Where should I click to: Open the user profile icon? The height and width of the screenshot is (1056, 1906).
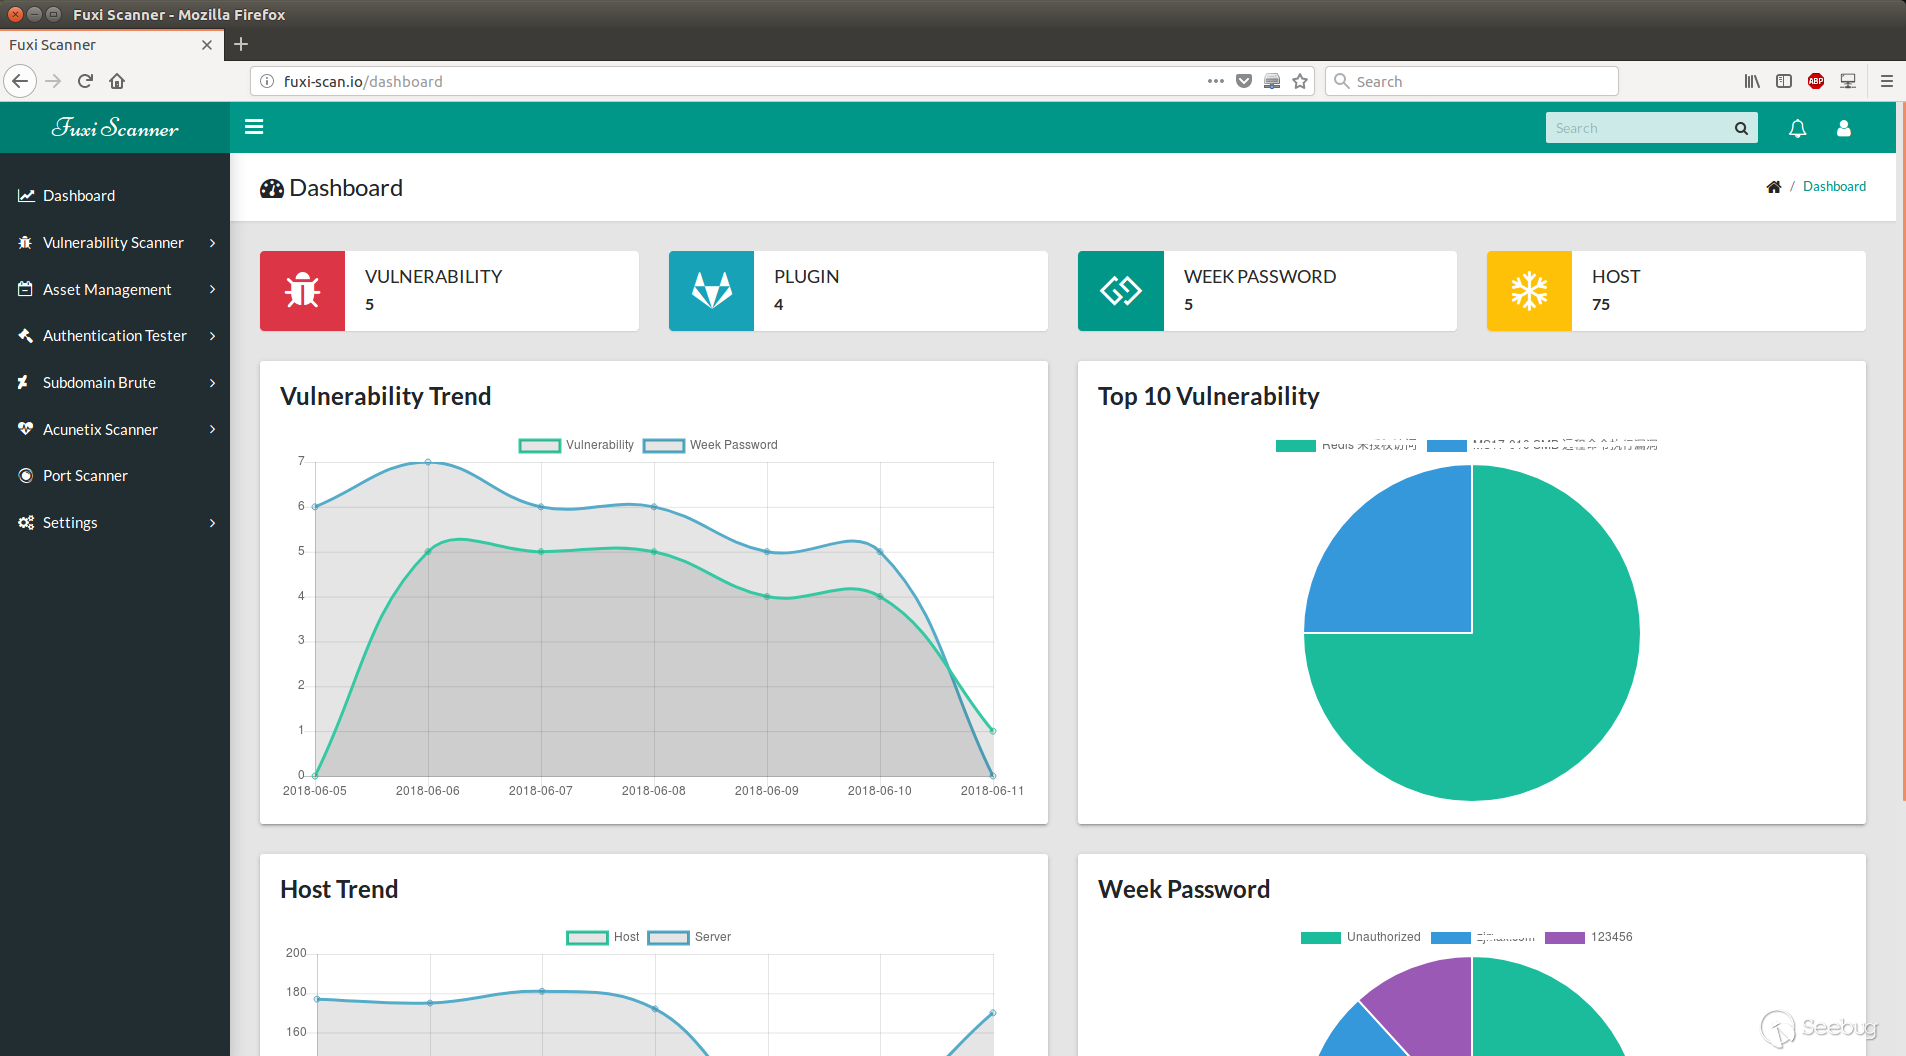[x=1843, y=128]
